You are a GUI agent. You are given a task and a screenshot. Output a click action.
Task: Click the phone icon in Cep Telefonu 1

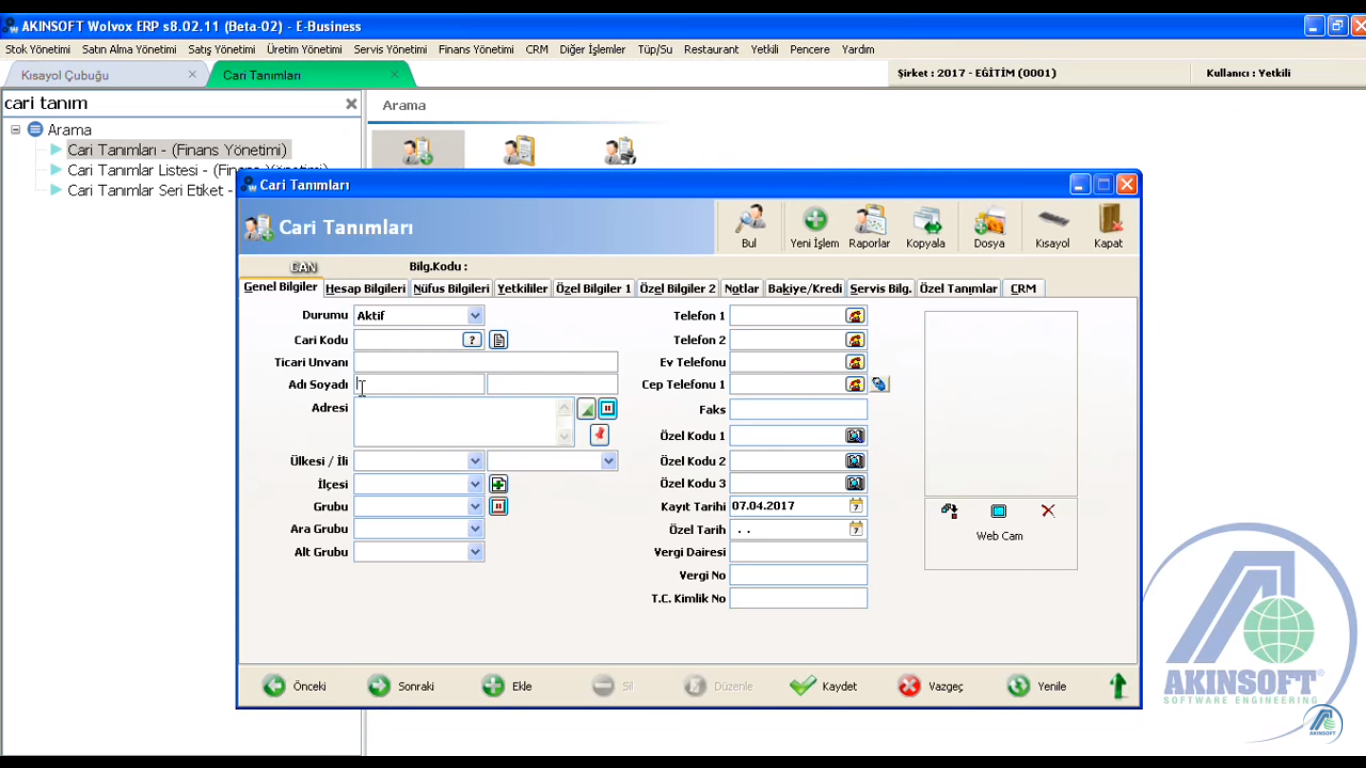coord(855,384)
